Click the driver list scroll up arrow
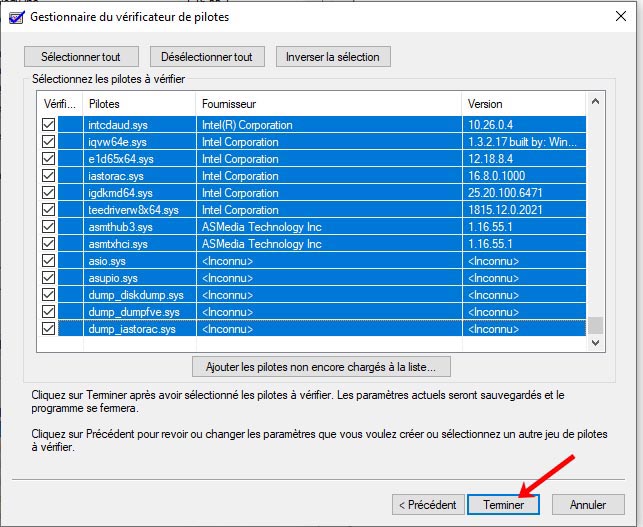 (595, 101)
